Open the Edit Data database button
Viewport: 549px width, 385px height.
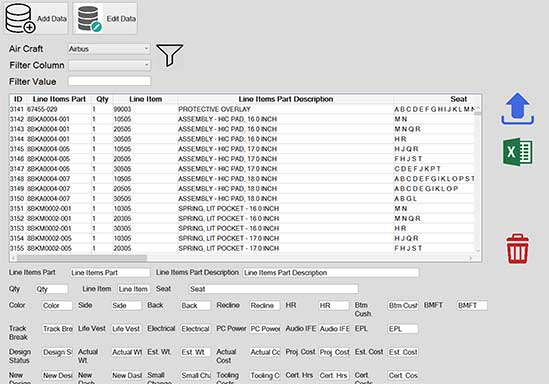point(105,19)
